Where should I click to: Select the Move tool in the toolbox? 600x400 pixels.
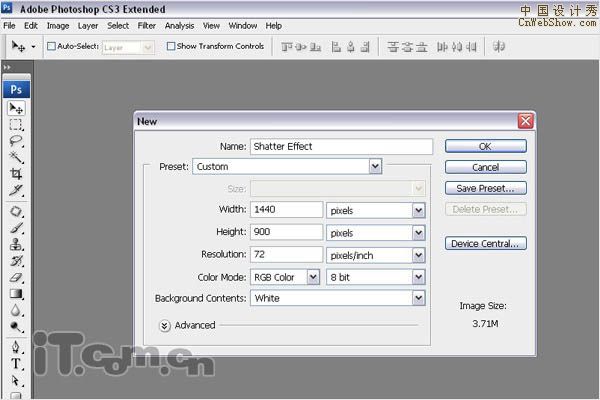(16, 109)
